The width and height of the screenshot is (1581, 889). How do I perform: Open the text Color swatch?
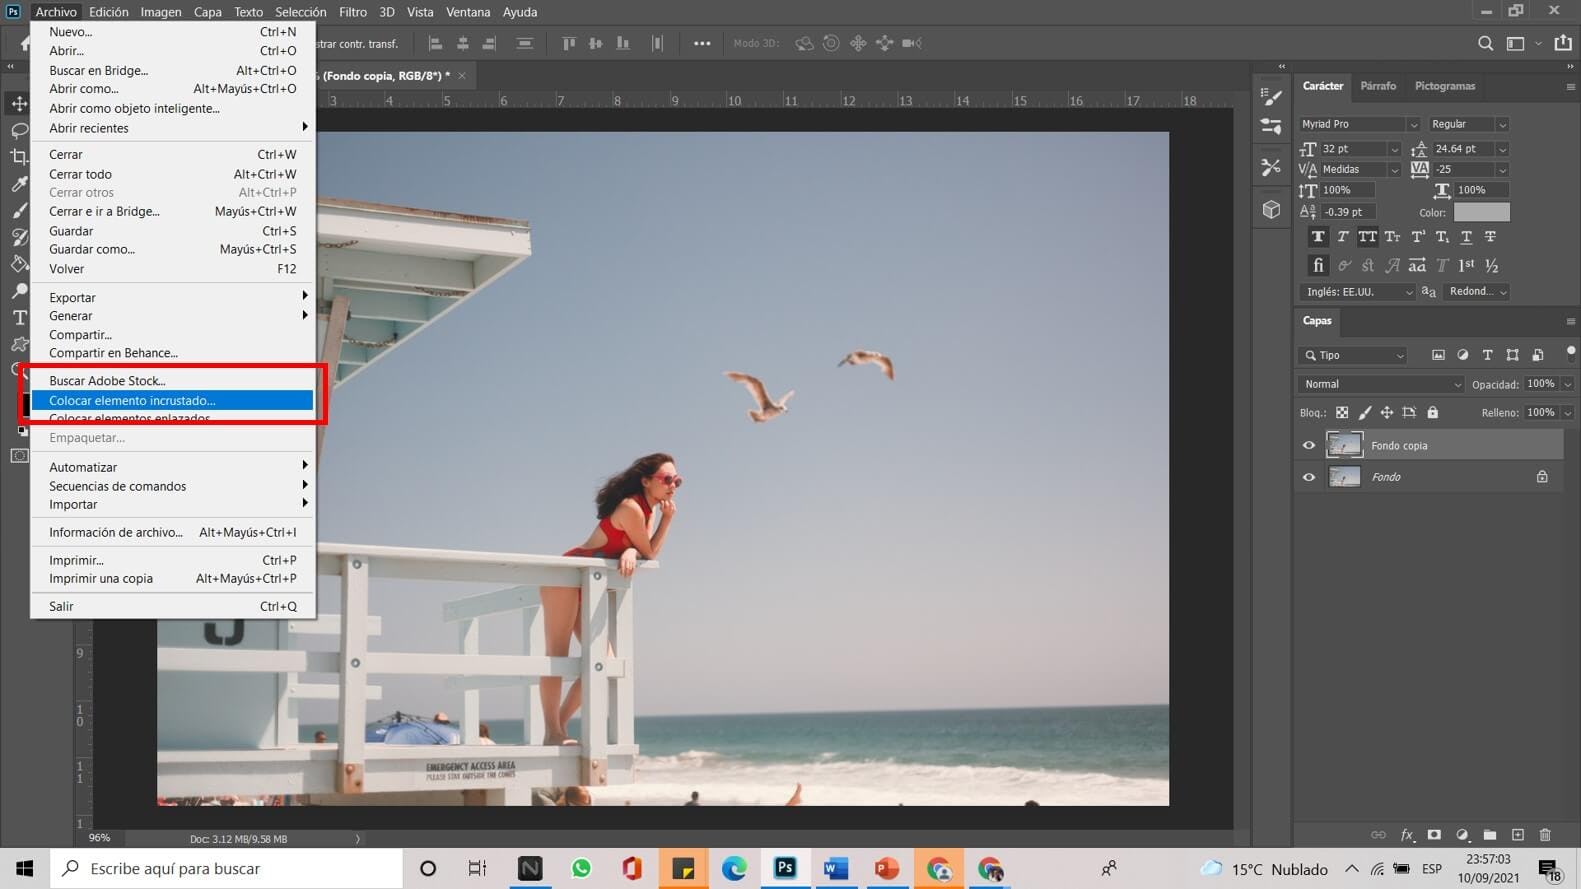pos(1481,212)
